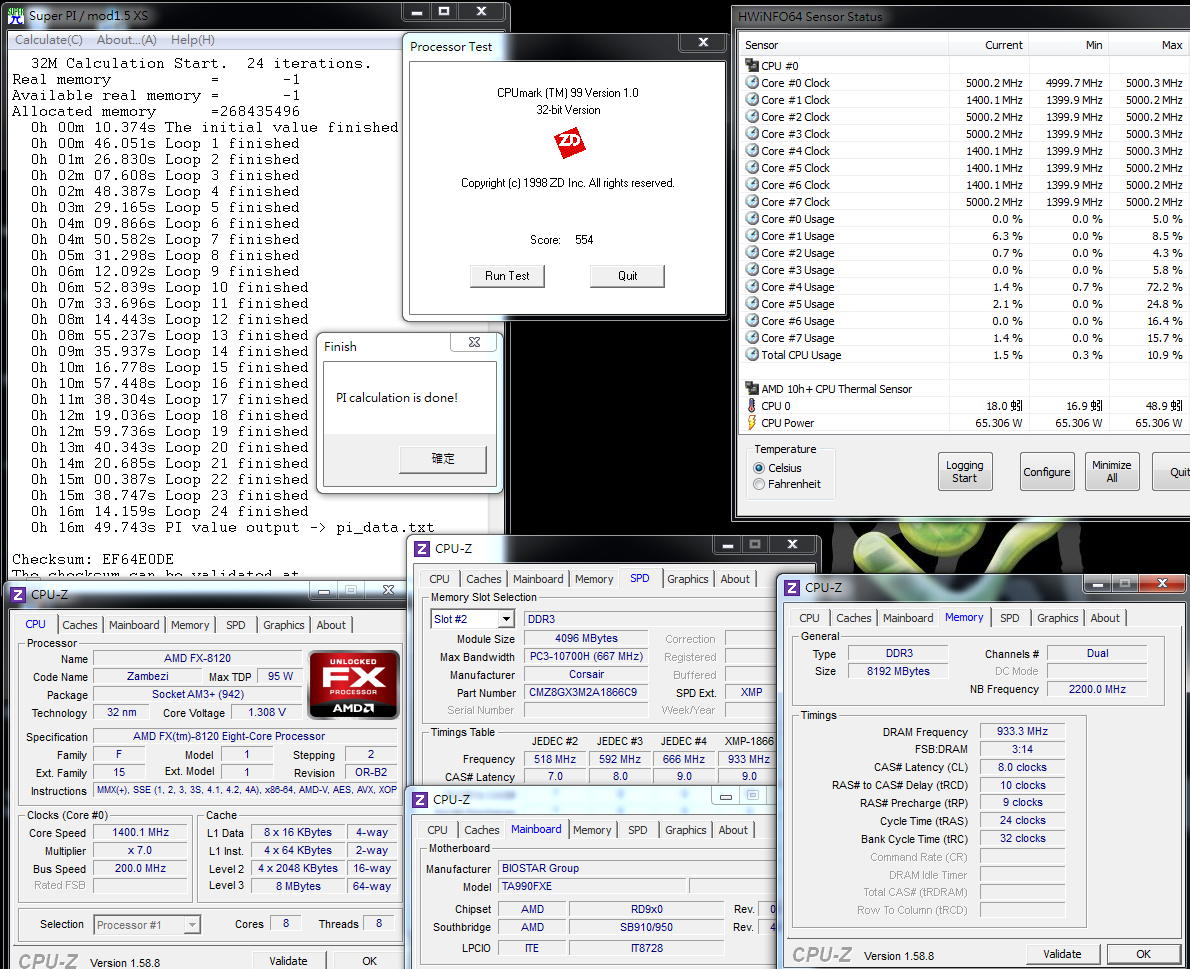Click the AMD 10h+ CPU Thermal Sensor icon

(x=751, y=389)
